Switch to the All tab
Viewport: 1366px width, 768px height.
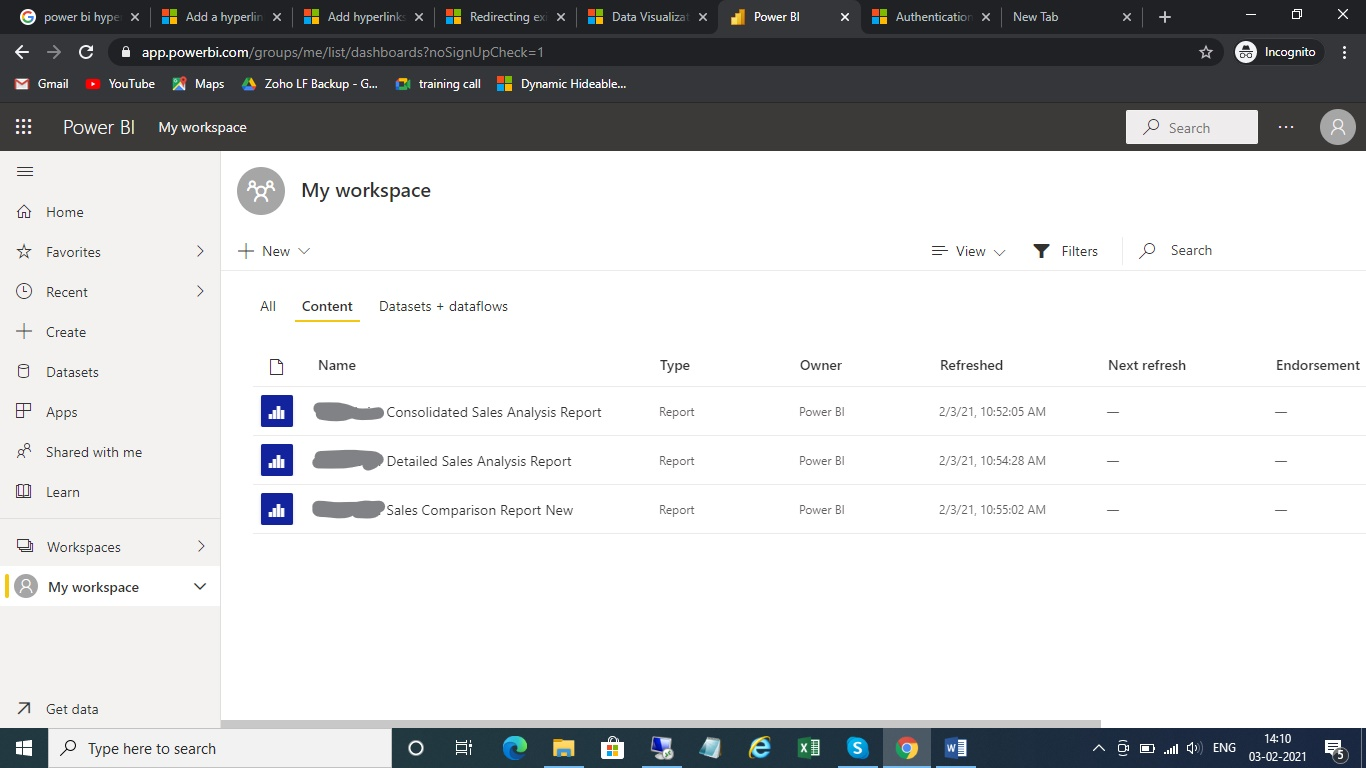pos(268,306)
